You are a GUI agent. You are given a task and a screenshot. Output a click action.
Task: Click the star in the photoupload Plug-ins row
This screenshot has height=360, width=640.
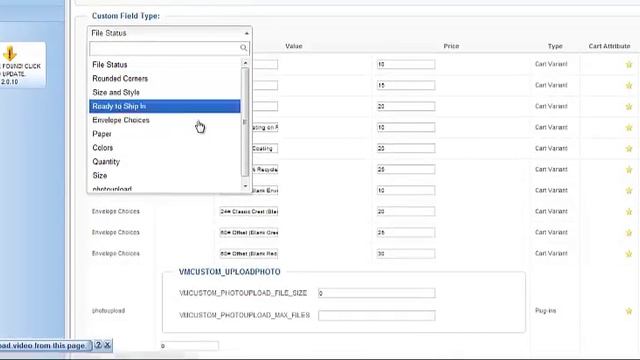(x=629, y=311)
